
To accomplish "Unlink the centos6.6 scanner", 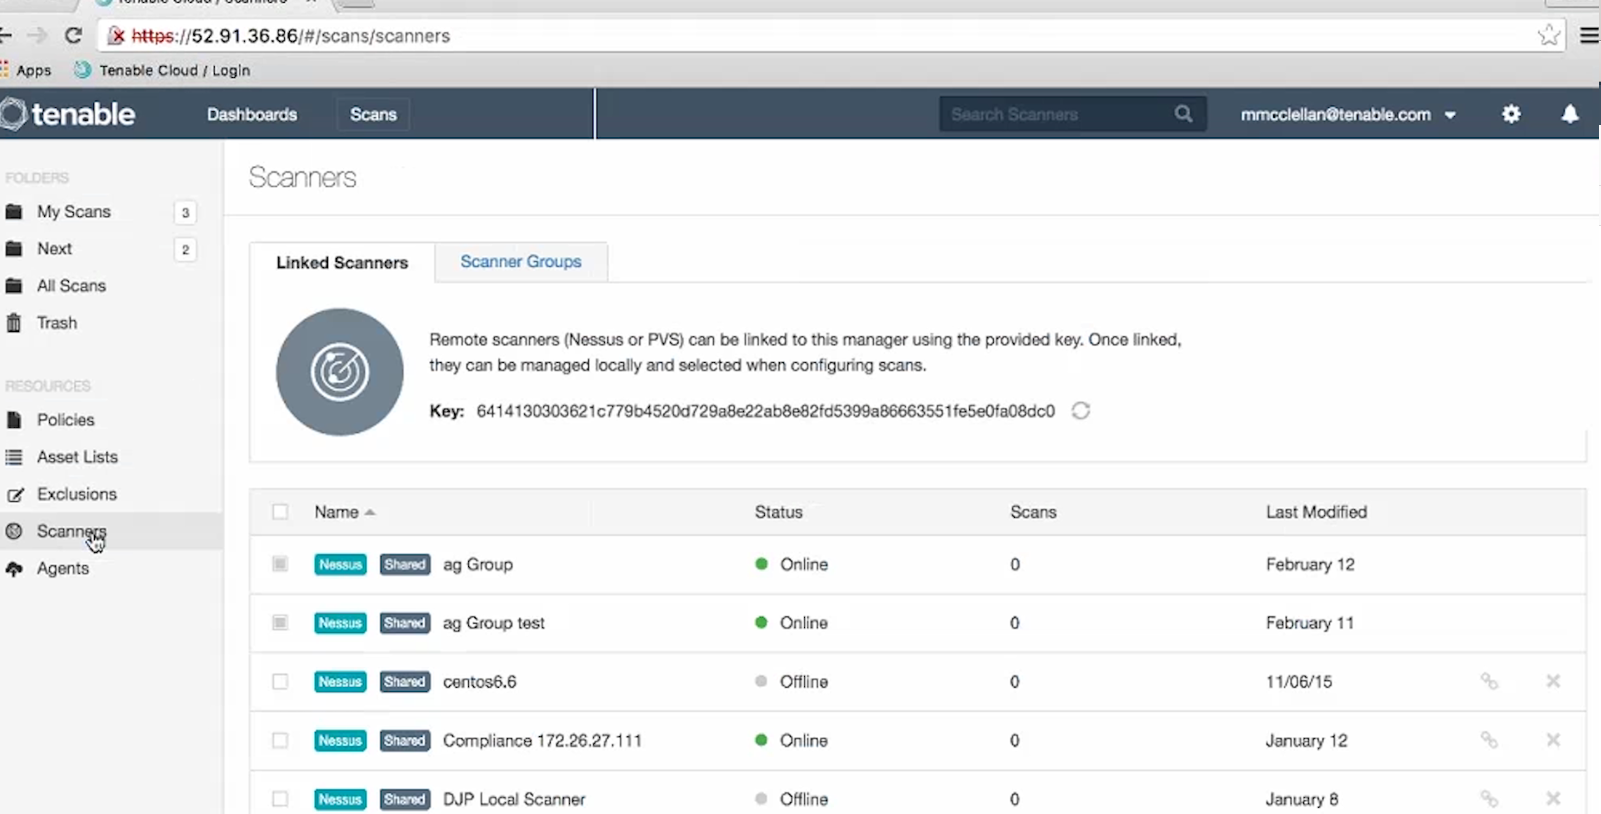I will coord(1489,682).
